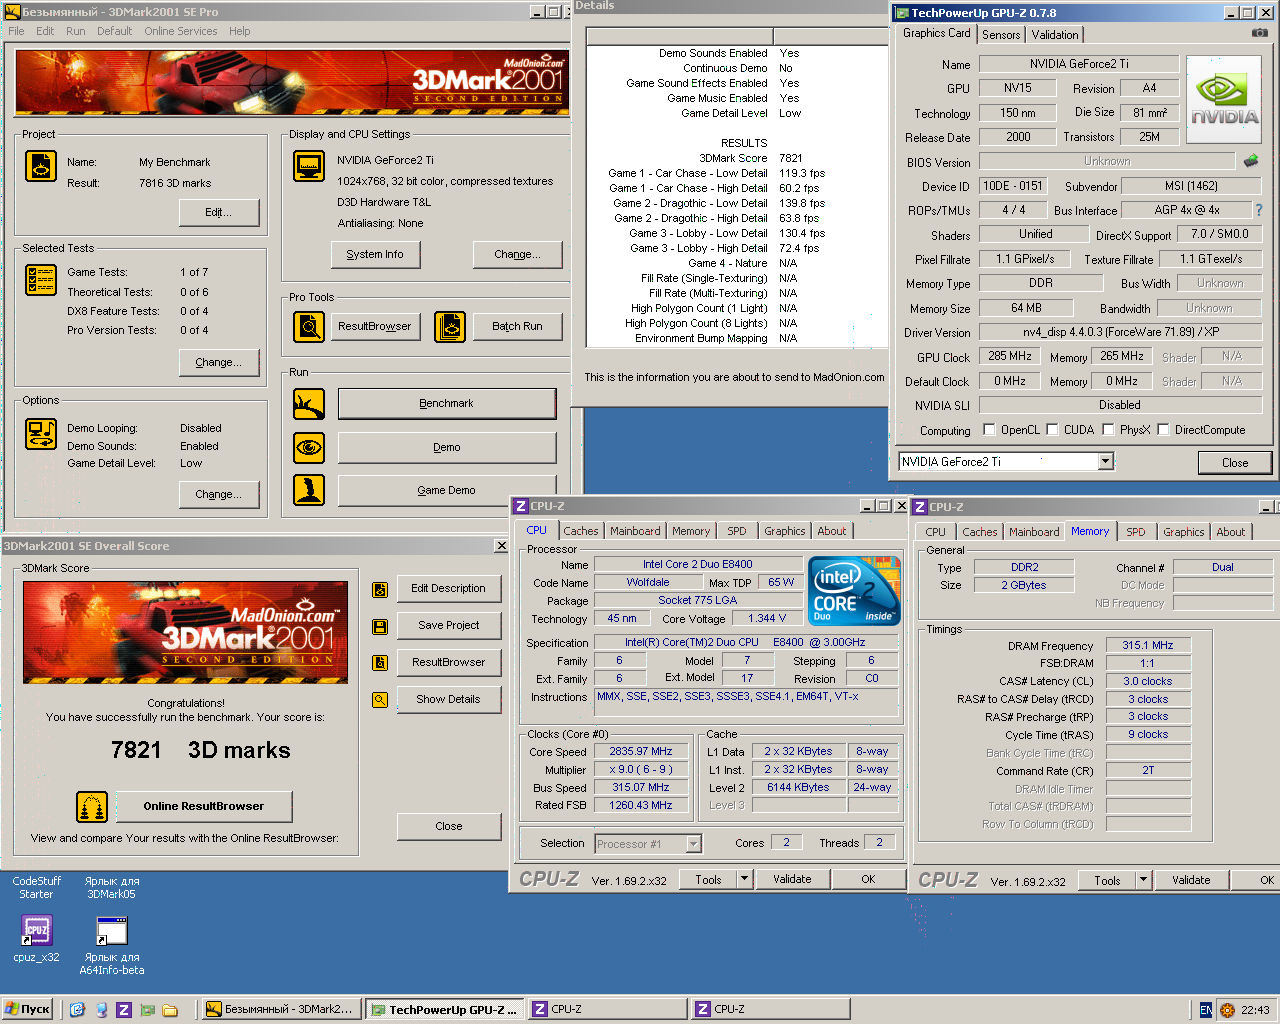Click the floppy icon beside Save Project
This screenshot has height=1024, width=1280.
tap(380, 627)
